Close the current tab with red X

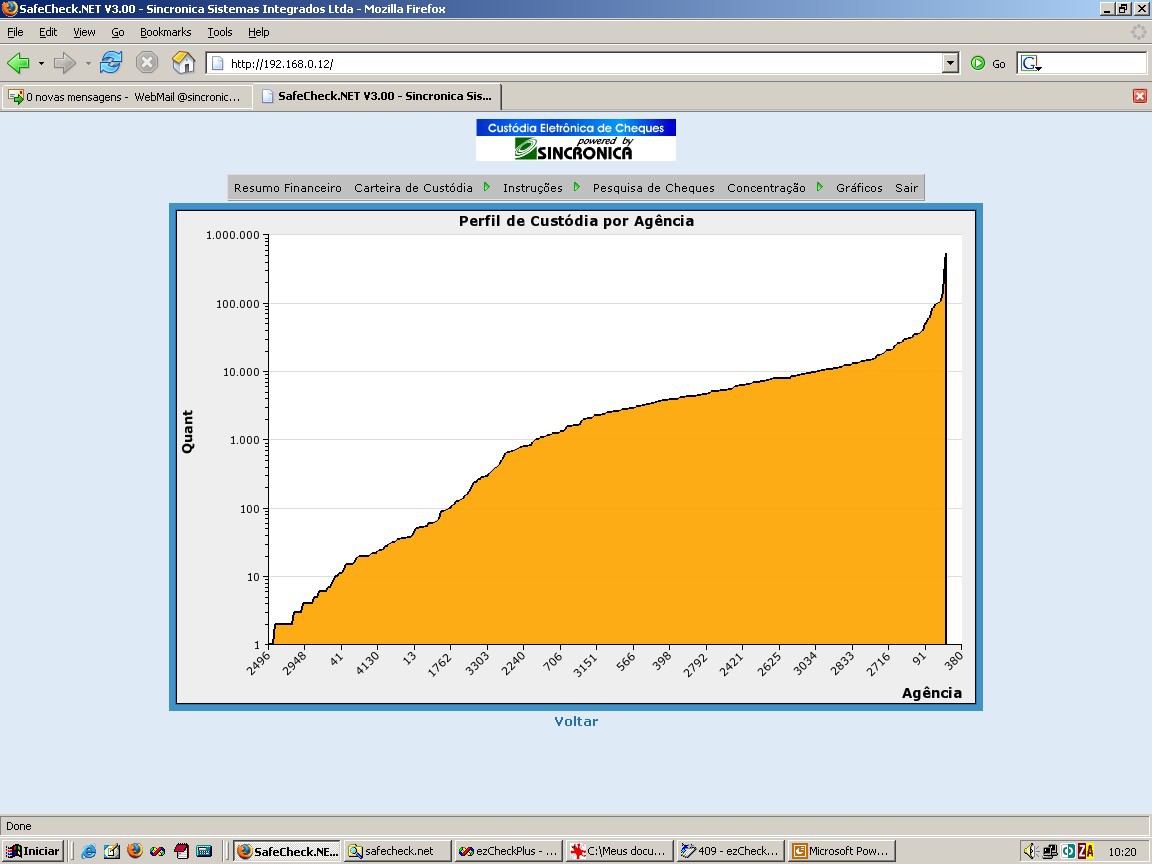[x=1140, y=96]
